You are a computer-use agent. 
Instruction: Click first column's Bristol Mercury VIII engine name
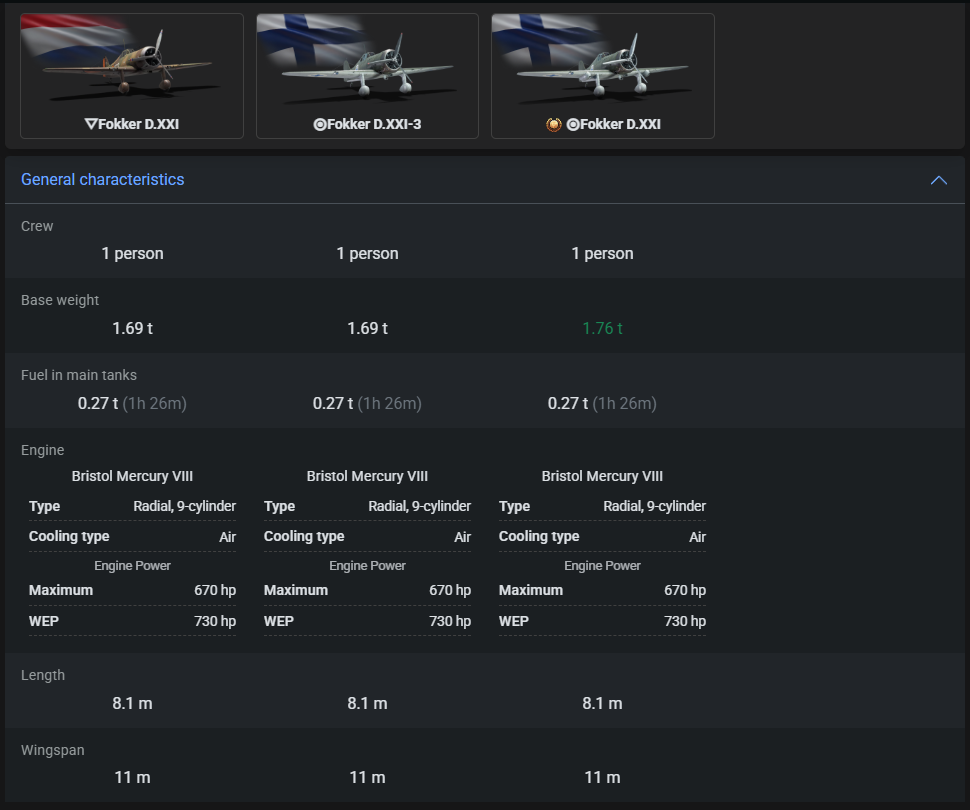[132, 477]
